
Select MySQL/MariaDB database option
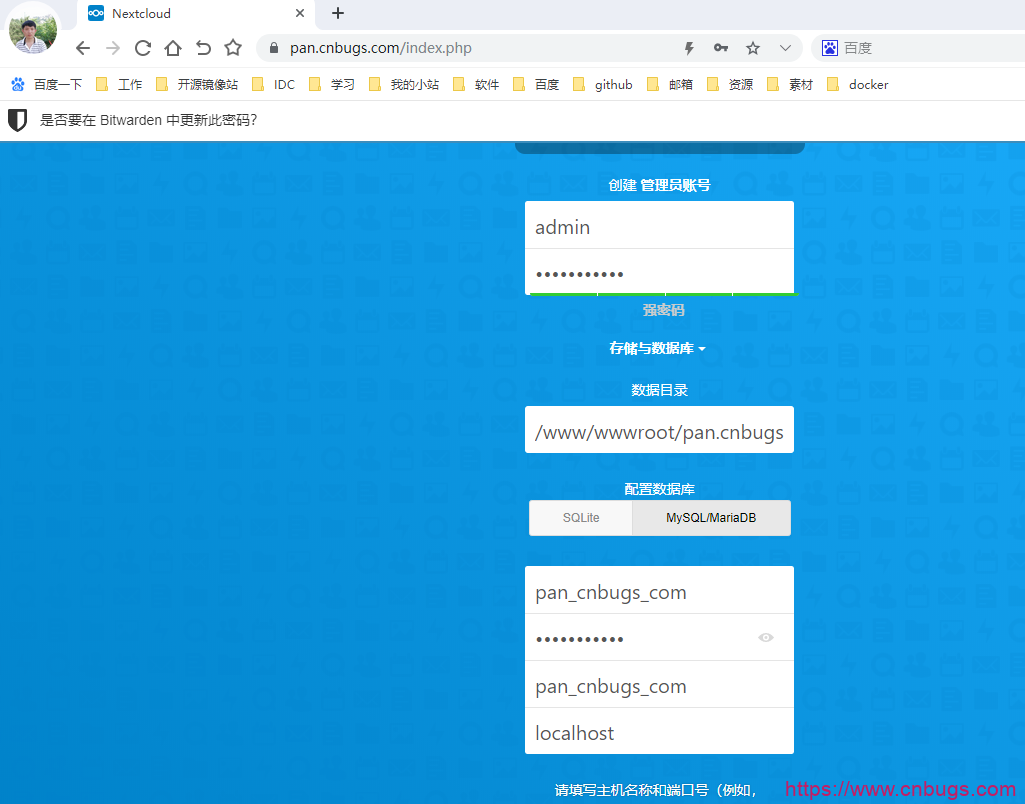(x=711, y=518)
